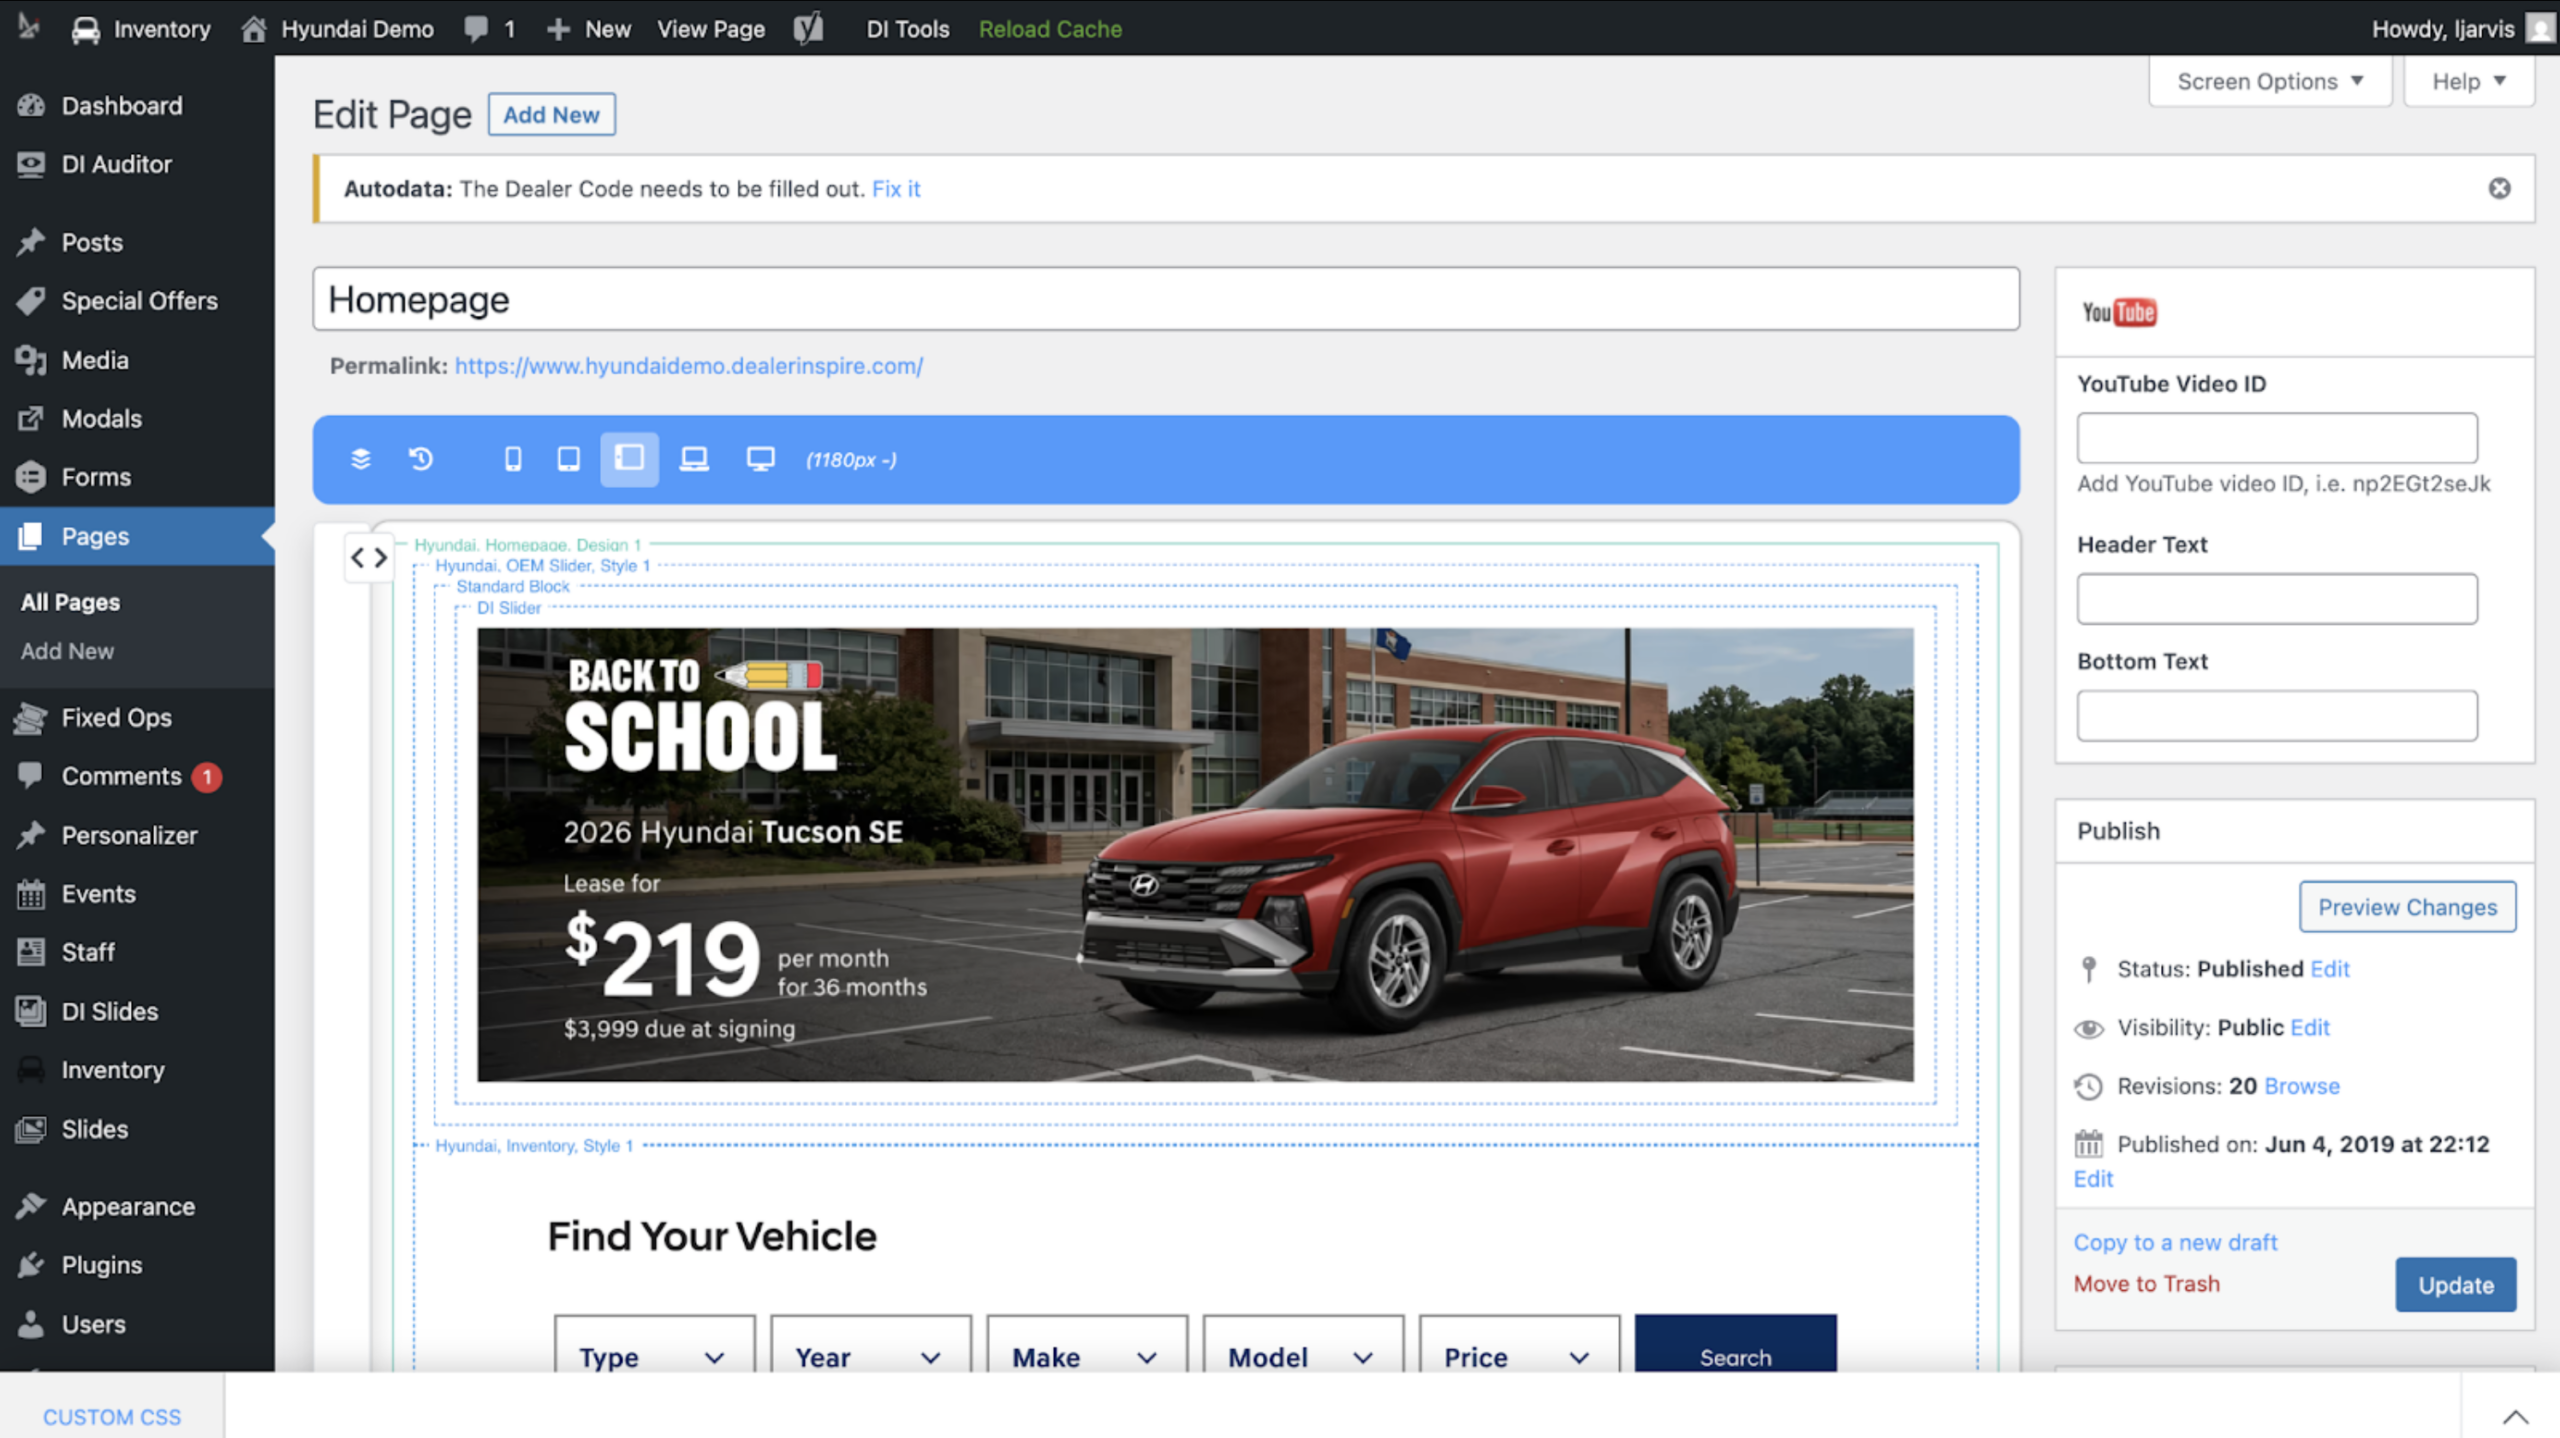Click the Dealer Inspire logo in admin bar

[28, 27]
